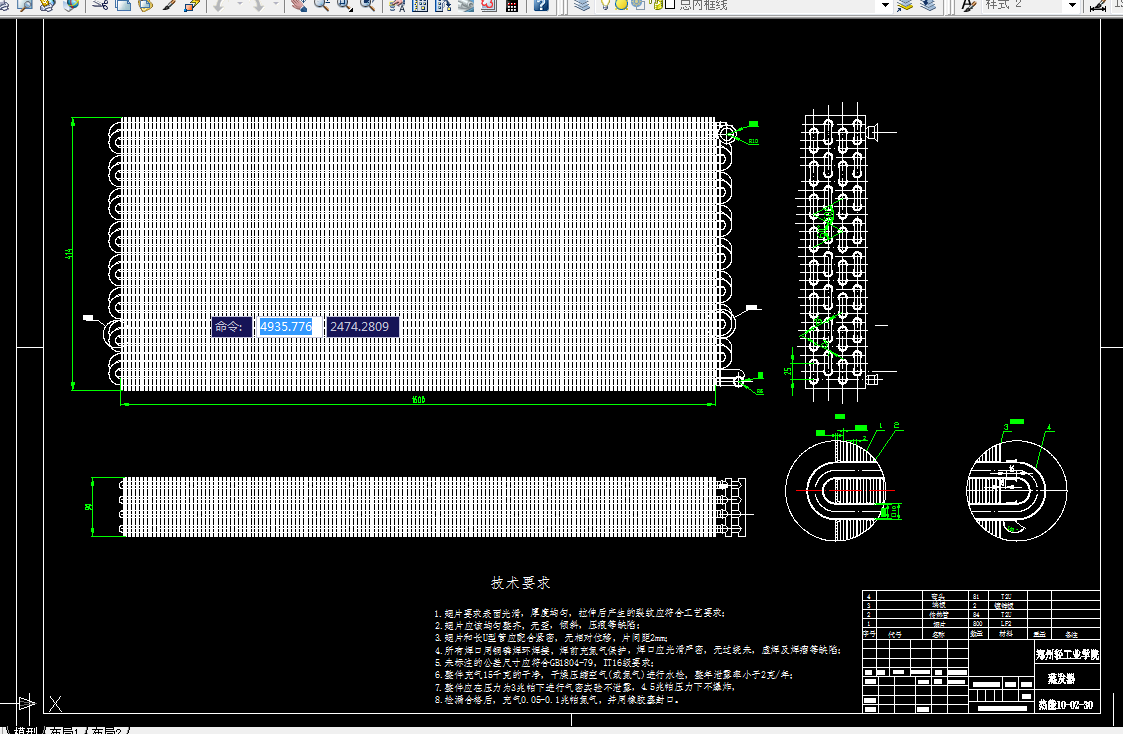Toggle the layer freeze sun icon

pyautogui.click(x=621, y=6)
